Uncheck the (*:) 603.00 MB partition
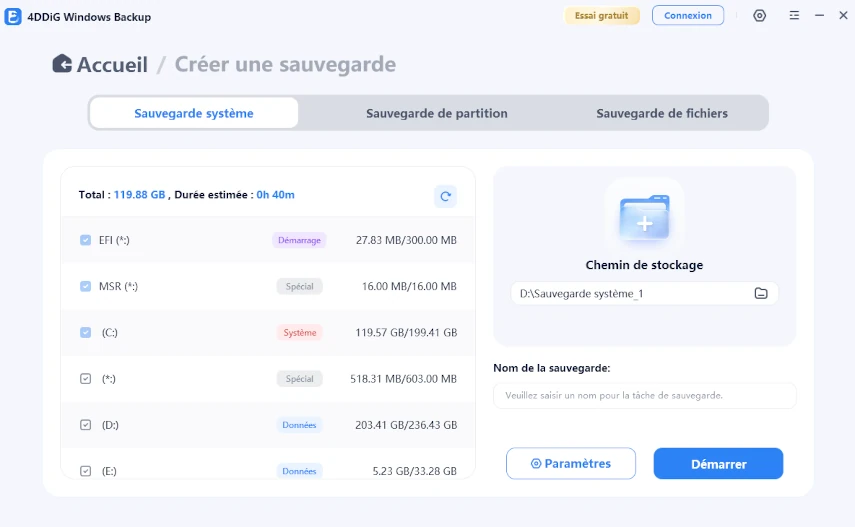Image resolution: width=855 pixels, height=527 pixels. [x=86, y=379]
